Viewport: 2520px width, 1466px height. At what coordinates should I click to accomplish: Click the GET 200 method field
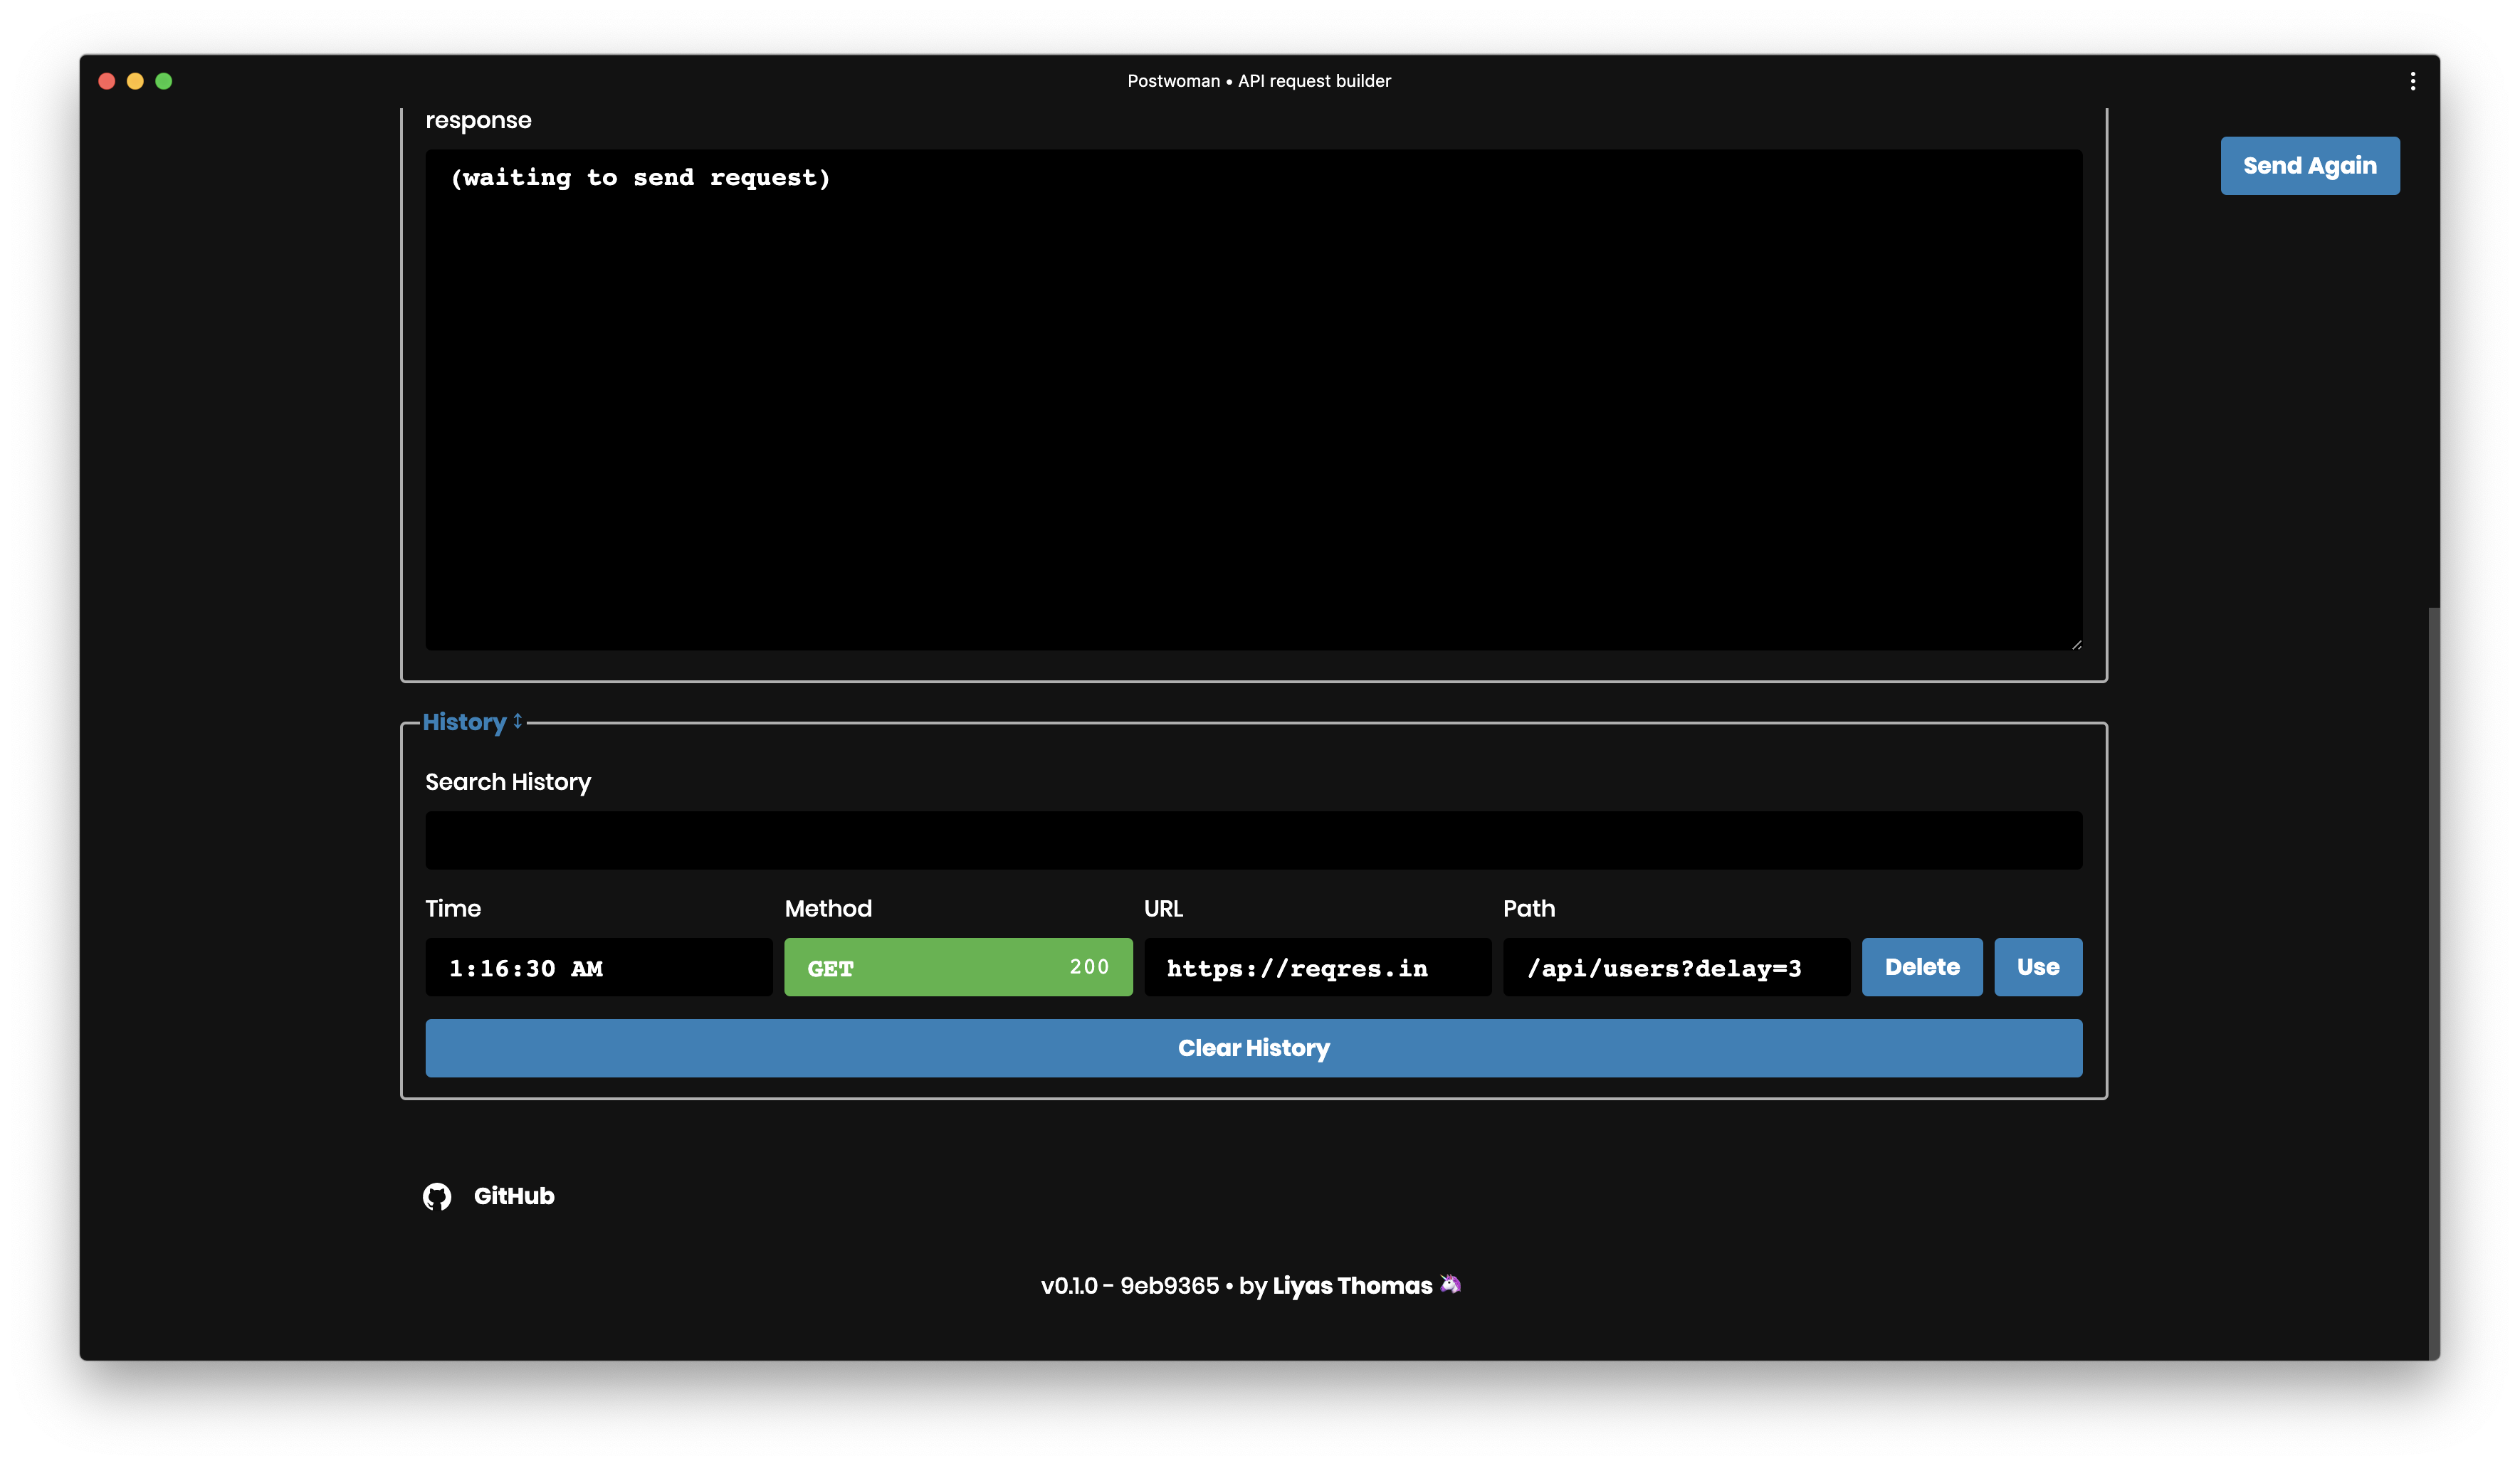coord(957,967)
